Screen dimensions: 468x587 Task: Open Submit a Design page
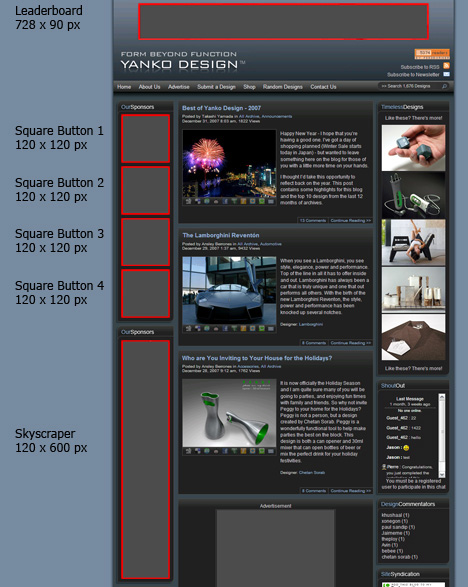[x=216, y=87]
